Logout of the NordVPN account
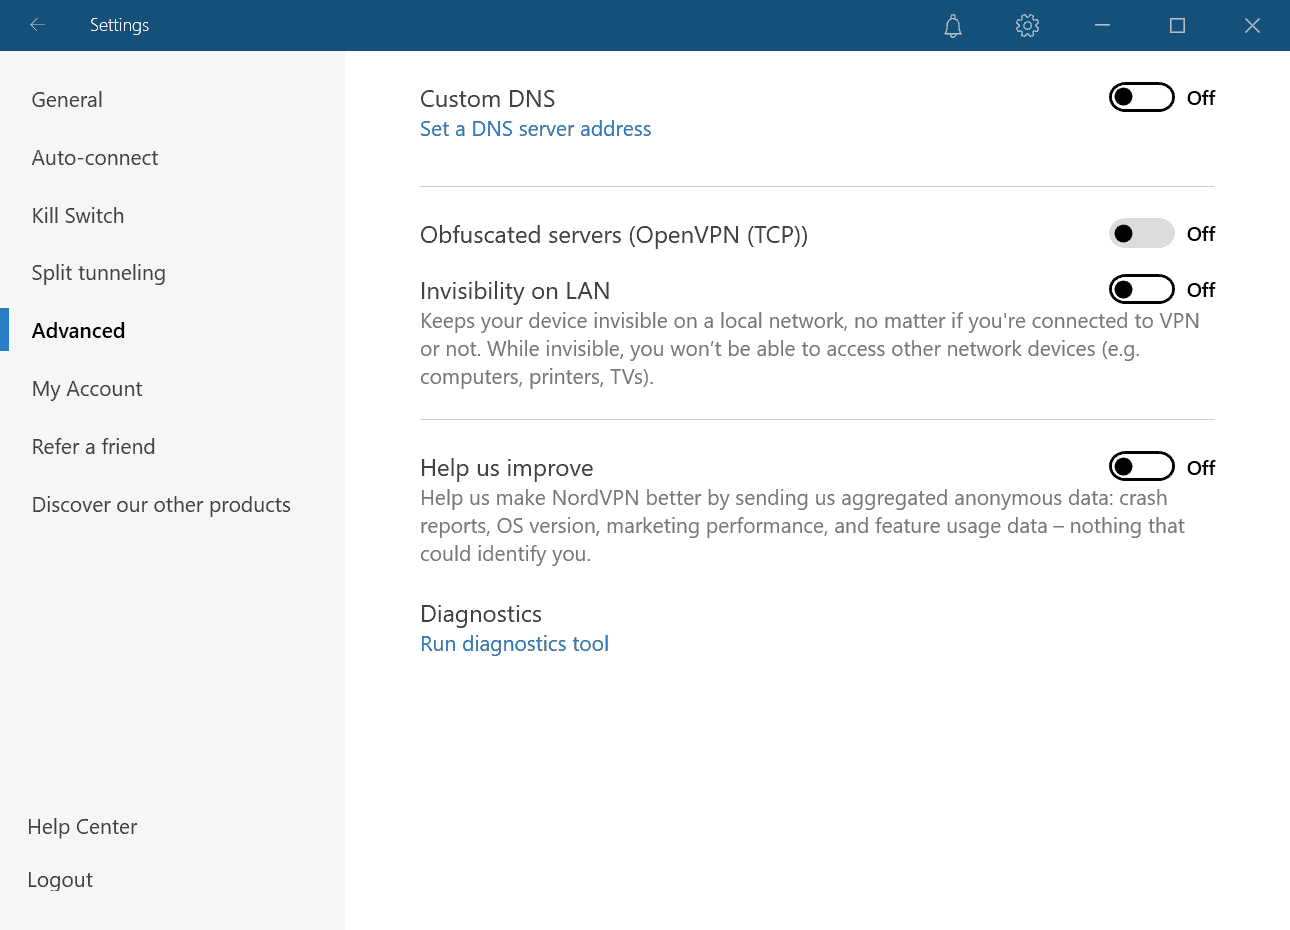 pyautogui.click(x=60, y=879)
